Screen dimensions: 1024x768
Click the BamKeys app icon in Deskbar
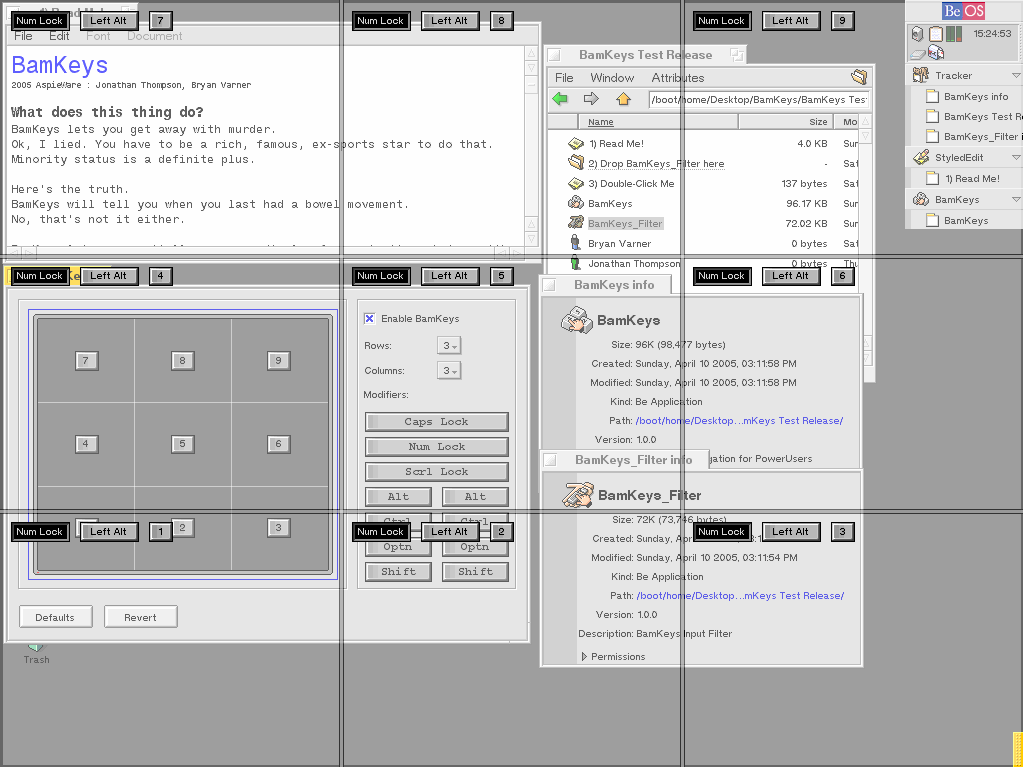pos(921,199)
